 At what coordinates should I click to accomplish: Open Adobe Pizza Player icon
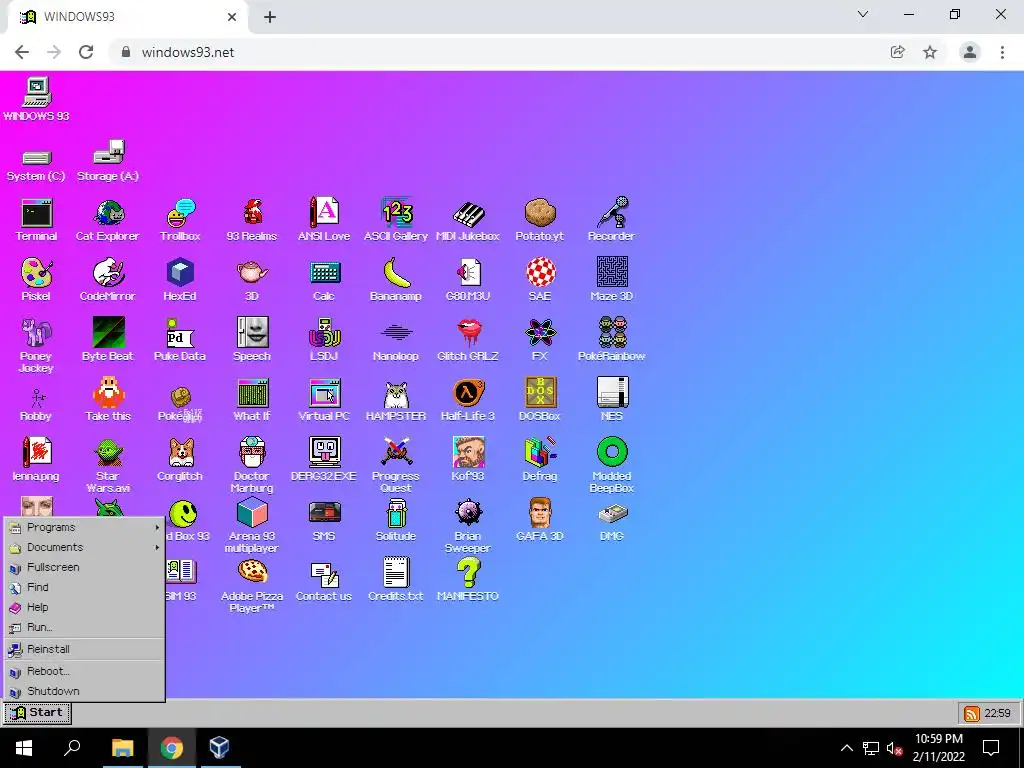pyautogui.click(x=251, y=585)
